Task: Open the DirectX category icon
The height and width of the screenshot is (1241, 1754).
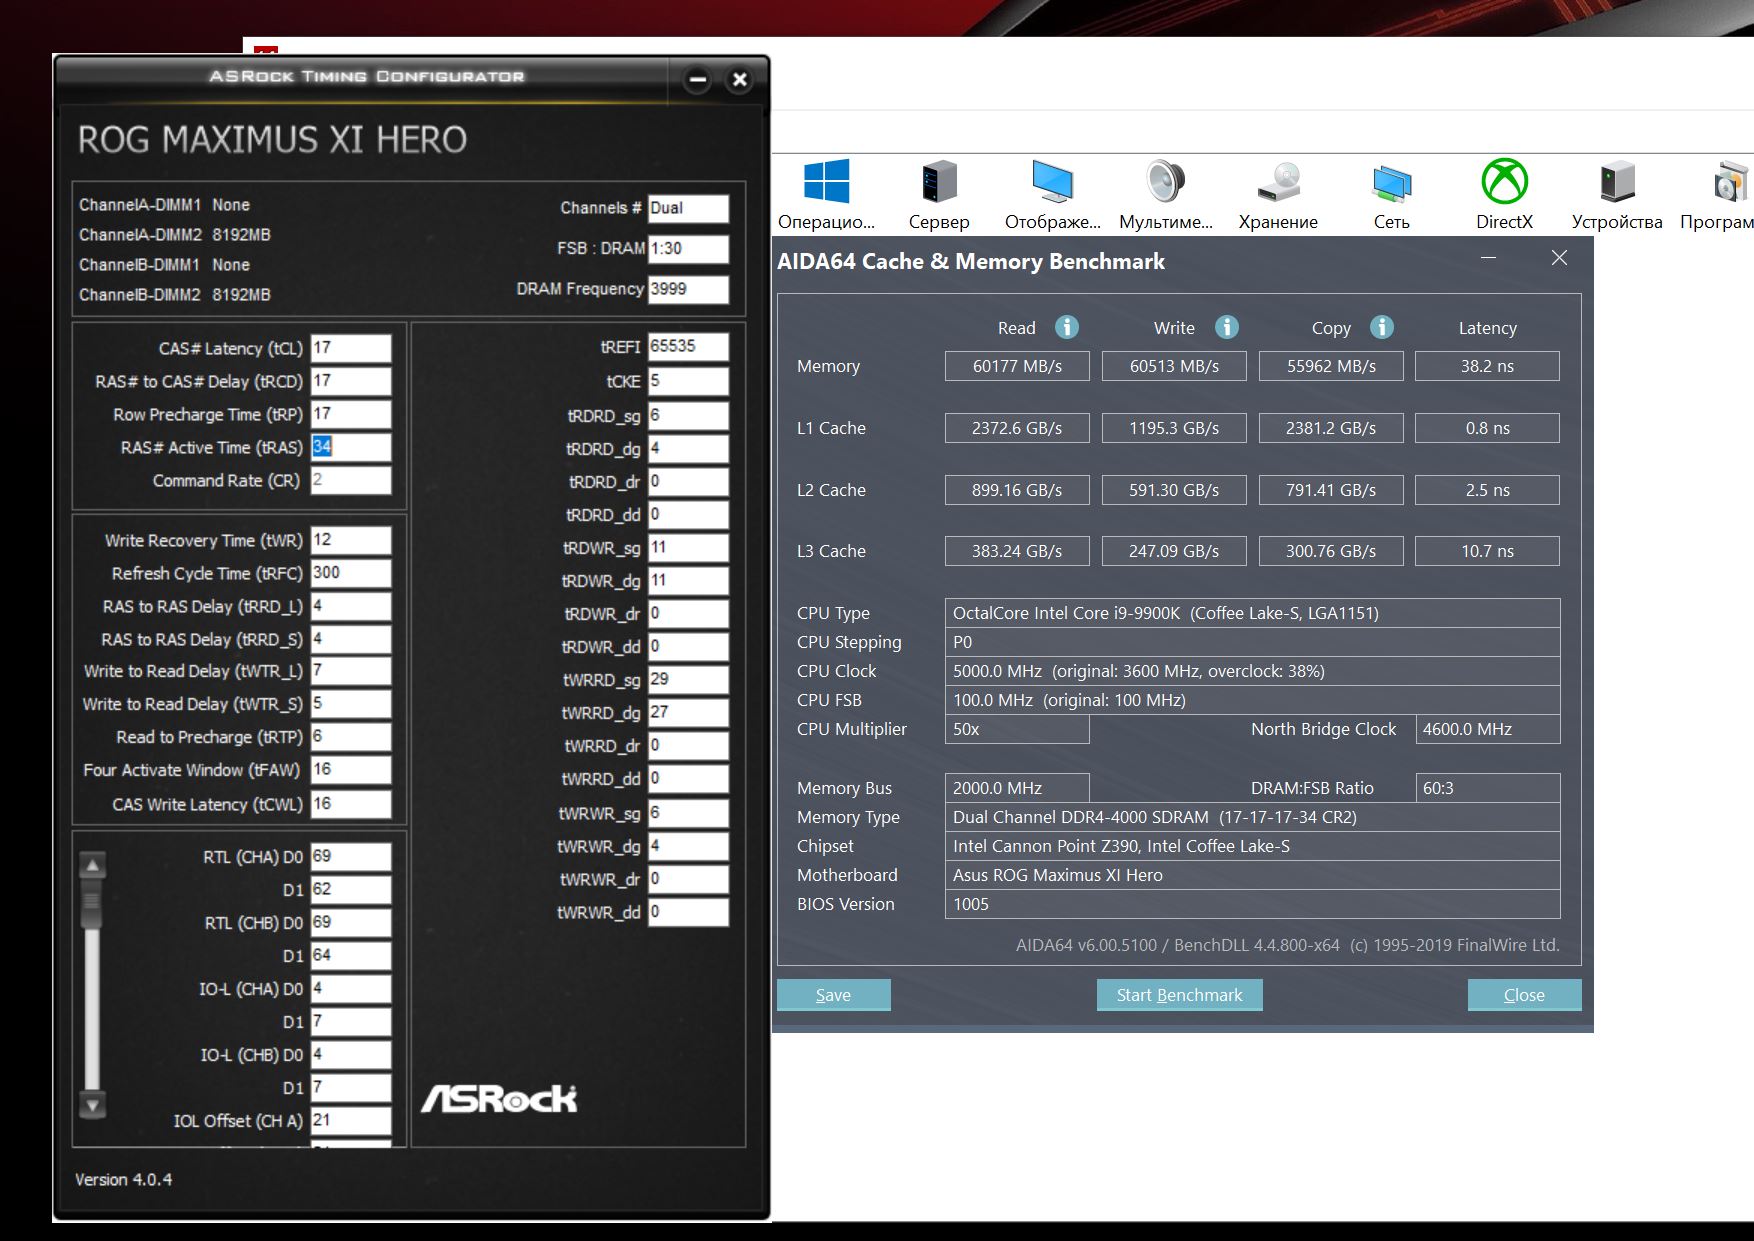Action: click(x=1504, y=182)
